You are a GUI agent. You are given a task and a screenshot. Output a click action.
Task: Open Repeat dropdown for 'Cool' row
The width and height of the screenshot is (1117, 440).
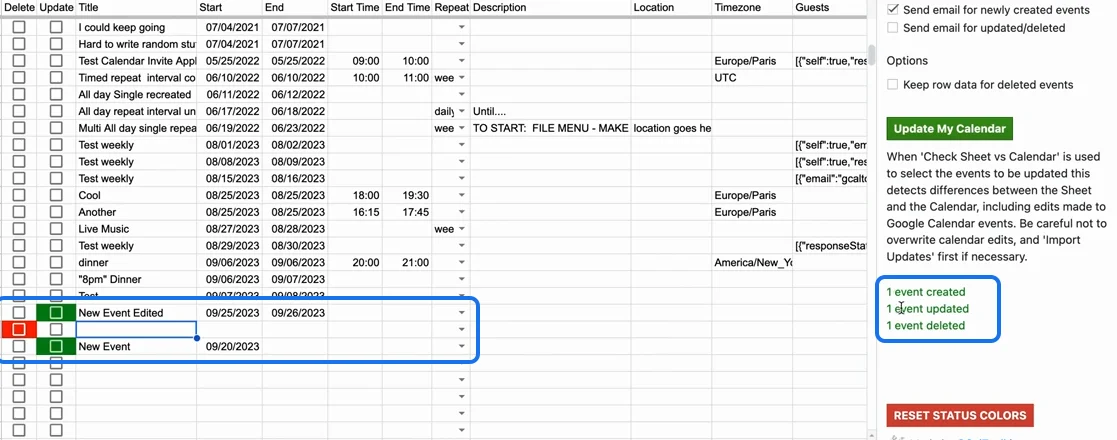pyautogui.click(x=462, y=195)
